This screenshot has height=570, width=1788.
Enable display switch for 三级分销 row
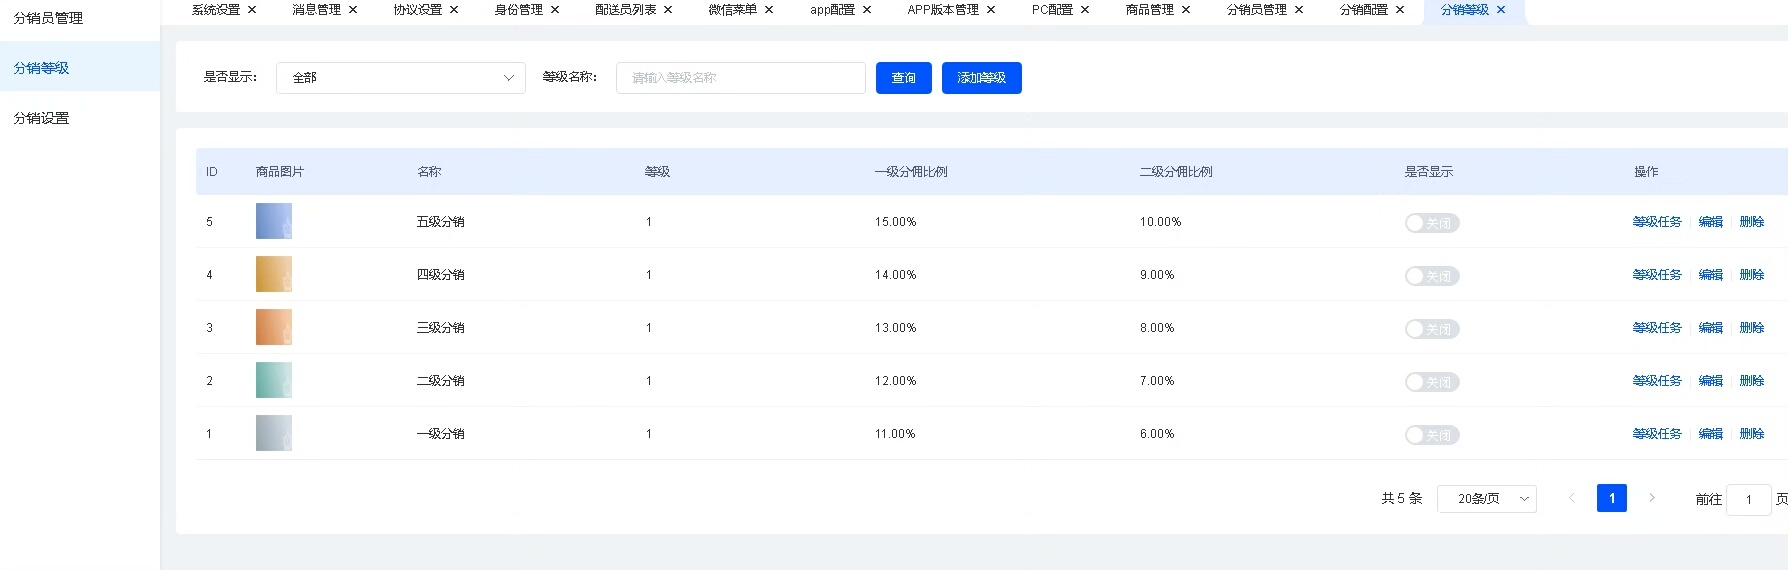coord(1431,329)
